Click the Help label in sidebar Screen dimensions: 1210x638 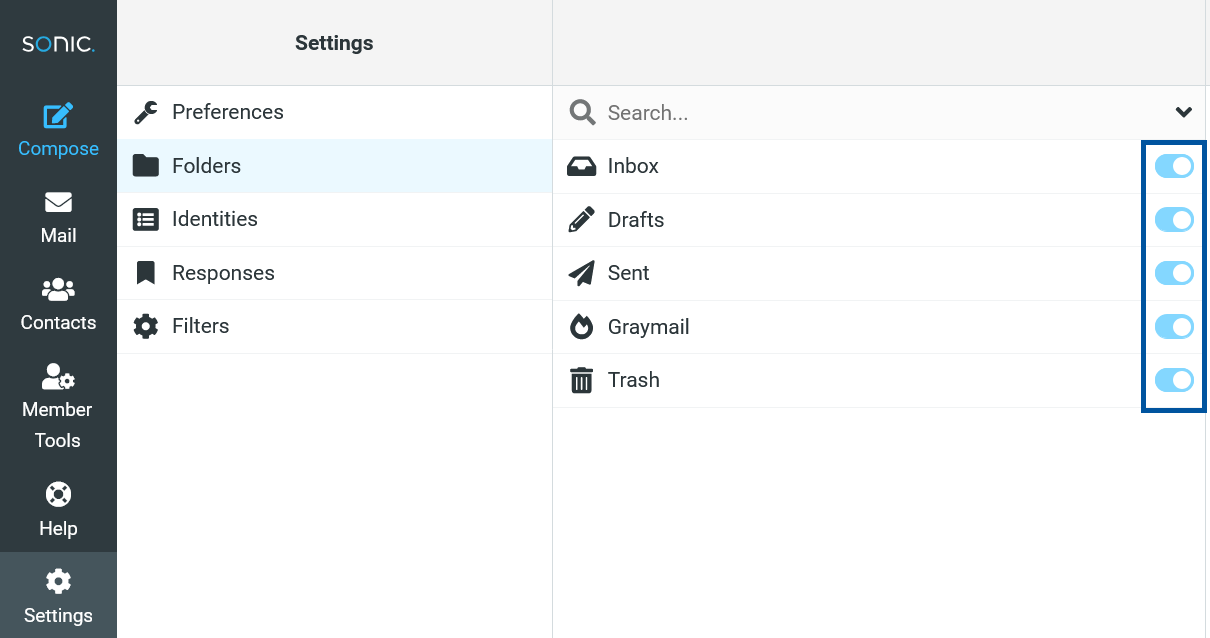[x=58, y=528]
